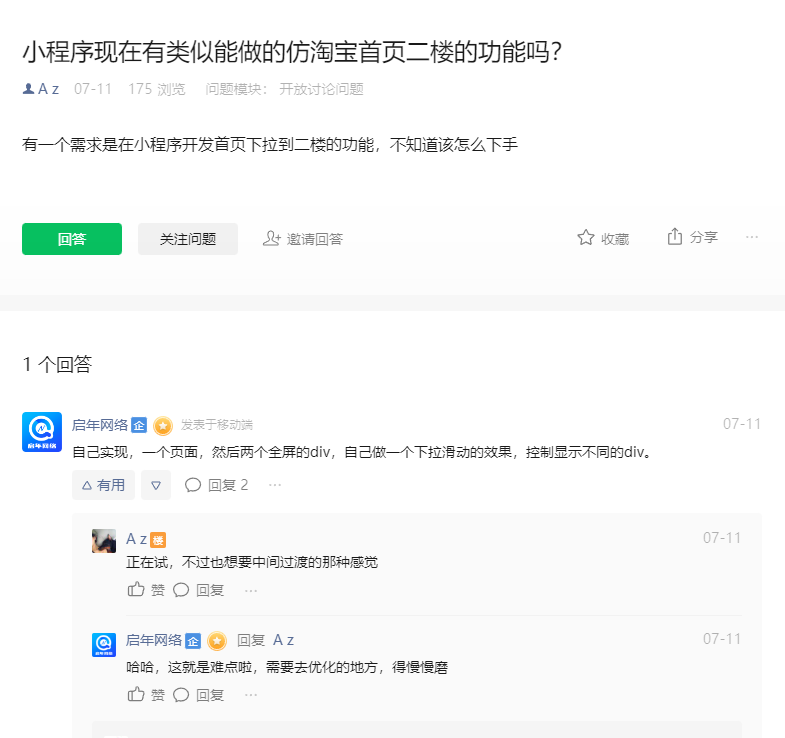Upvote the answer with 有用
Screen dimensions: 785x738
click(x=103, y=485)
